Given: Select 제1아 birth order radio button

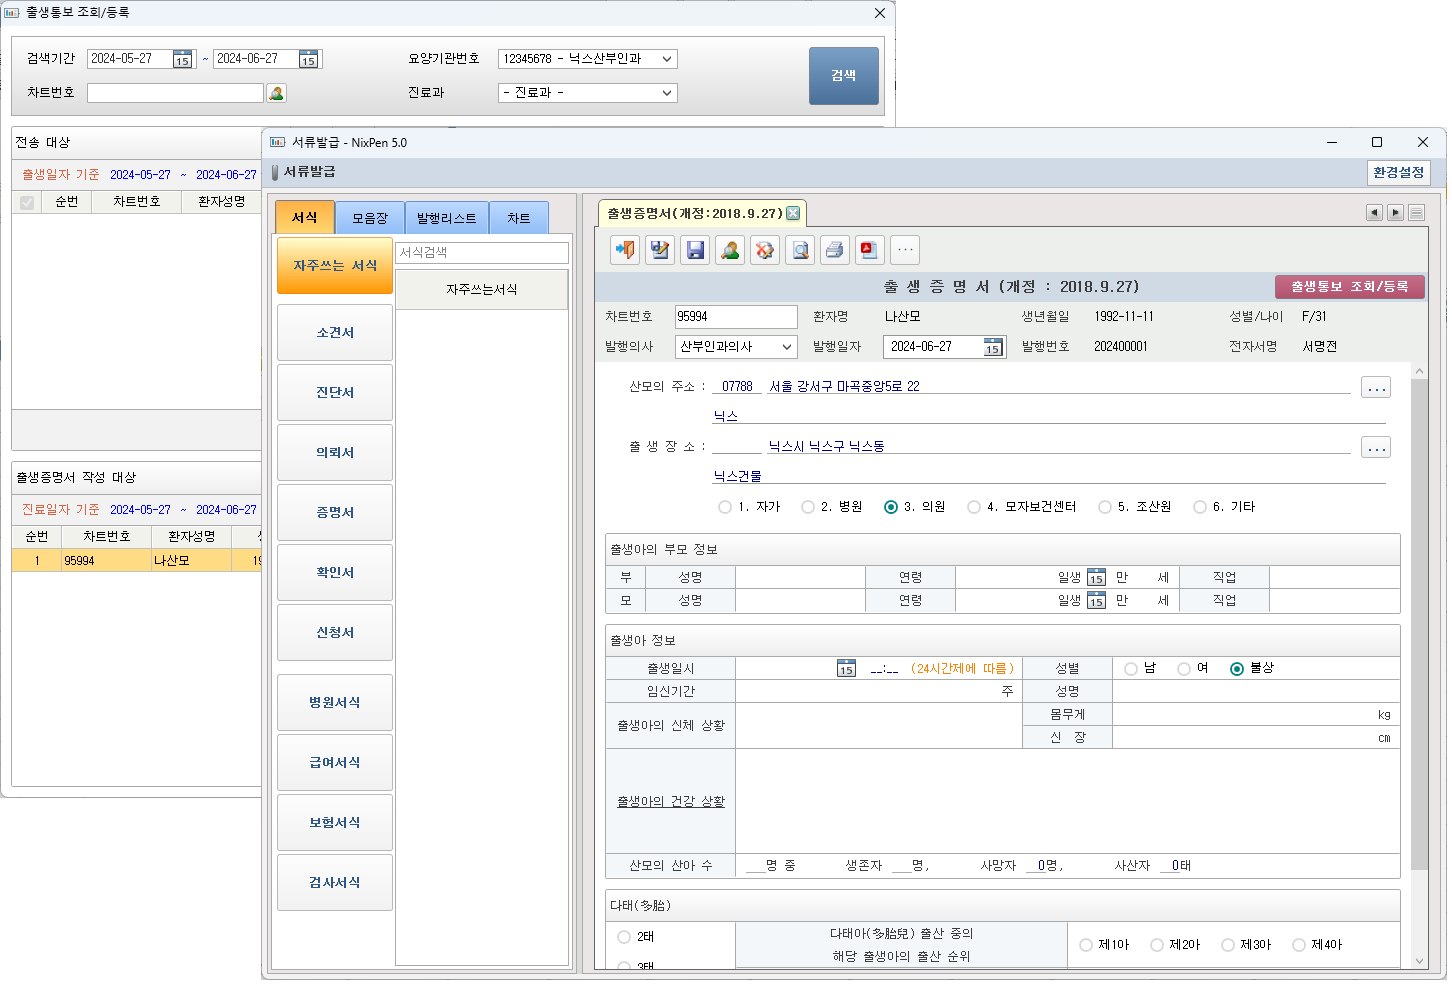Looking at the screenshot, I should click(1086, 945).
